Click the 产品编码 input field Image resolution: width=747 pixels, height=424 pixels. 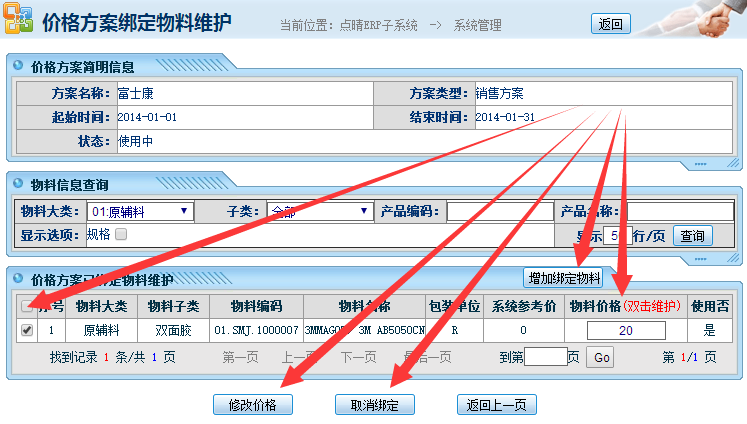499,211
